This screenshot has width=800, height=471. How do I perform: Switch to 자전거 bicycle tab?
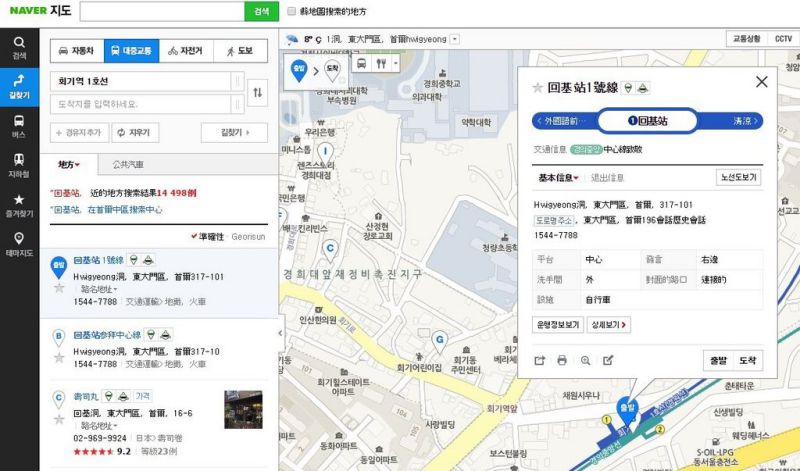[x=186, y=51]
